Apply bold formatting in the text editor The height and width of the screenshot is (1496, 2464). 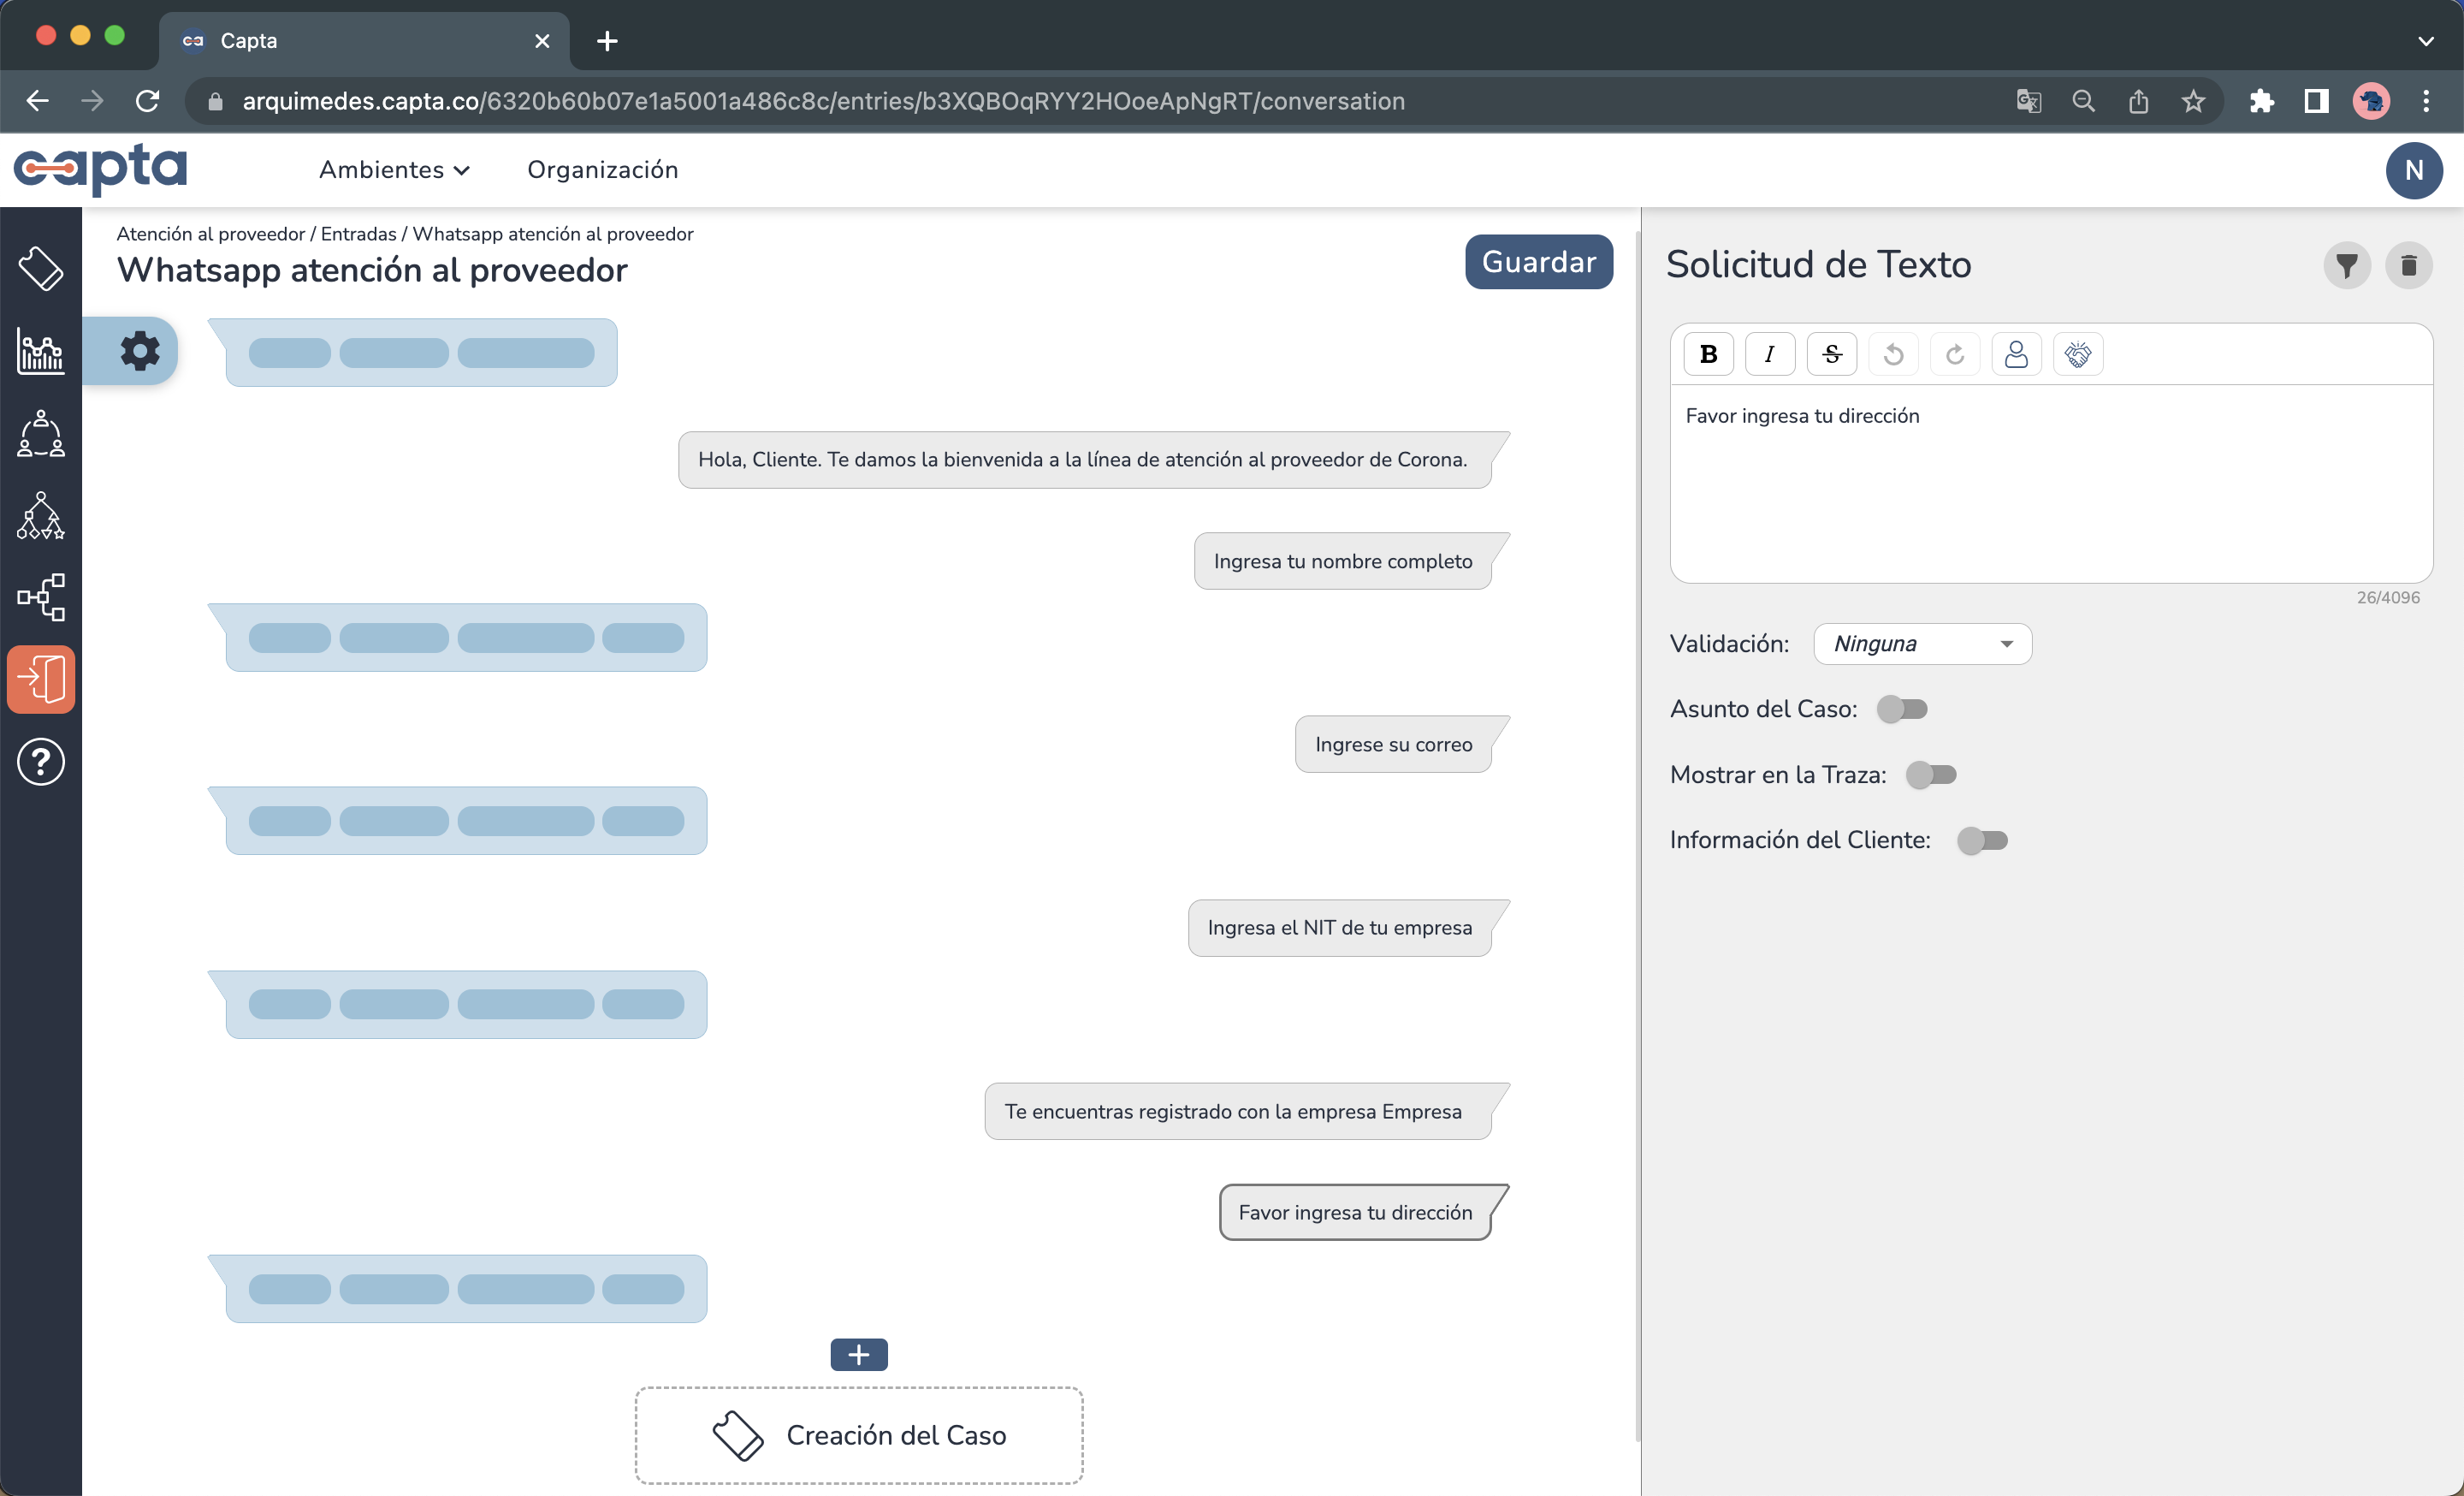coord(1709,353)
